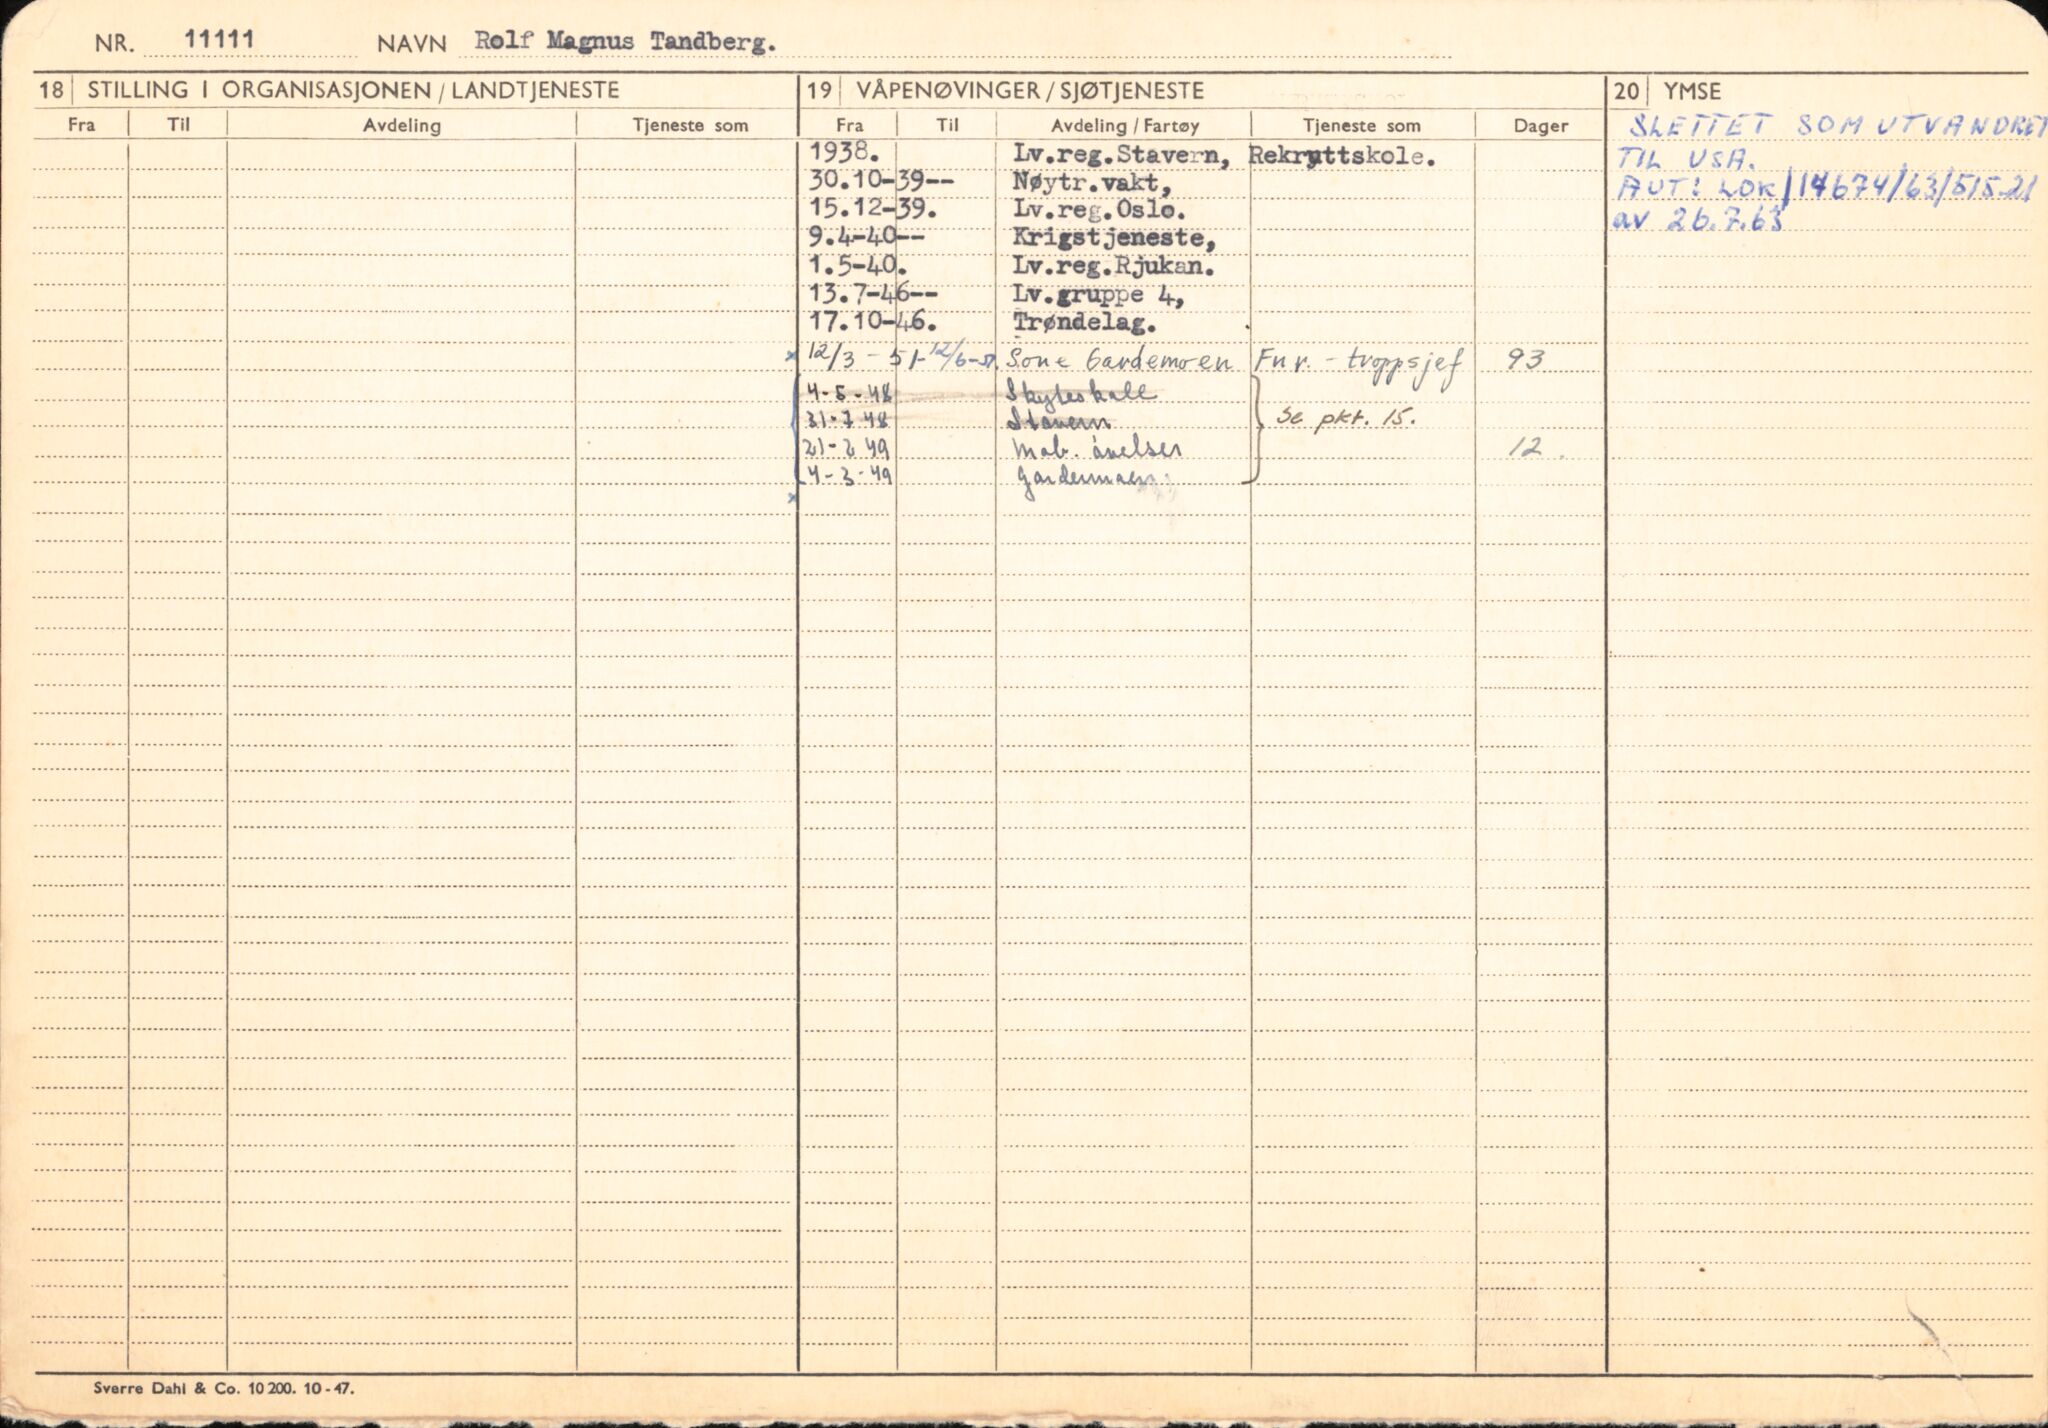Click the handwritten days value '12'
The height and width of the screenshot is (1428, 2048).
(1526, 450)
